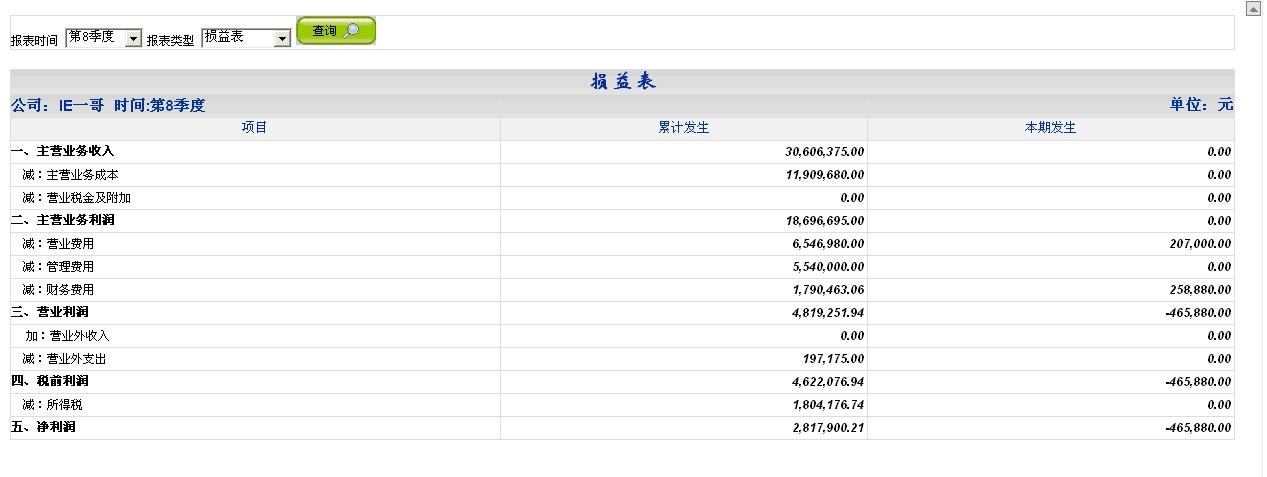Select row 减：营业税金及附加
This screenshot has height=477, width=1267.
[622, 198]
